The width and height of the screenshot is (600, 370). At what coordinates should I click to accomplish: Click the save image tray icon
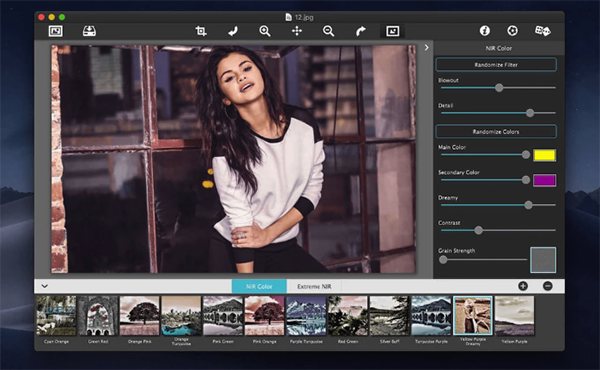[90, 31]
